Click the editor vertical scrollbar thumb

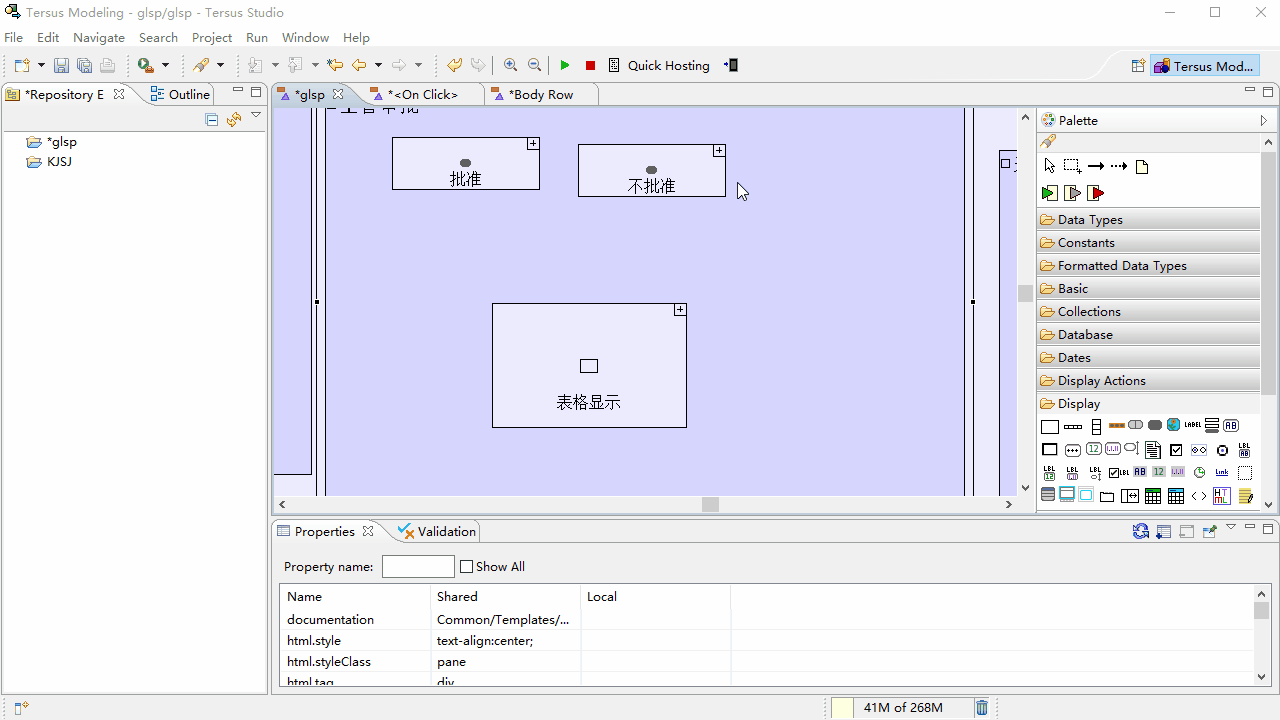click(1025, 293)
